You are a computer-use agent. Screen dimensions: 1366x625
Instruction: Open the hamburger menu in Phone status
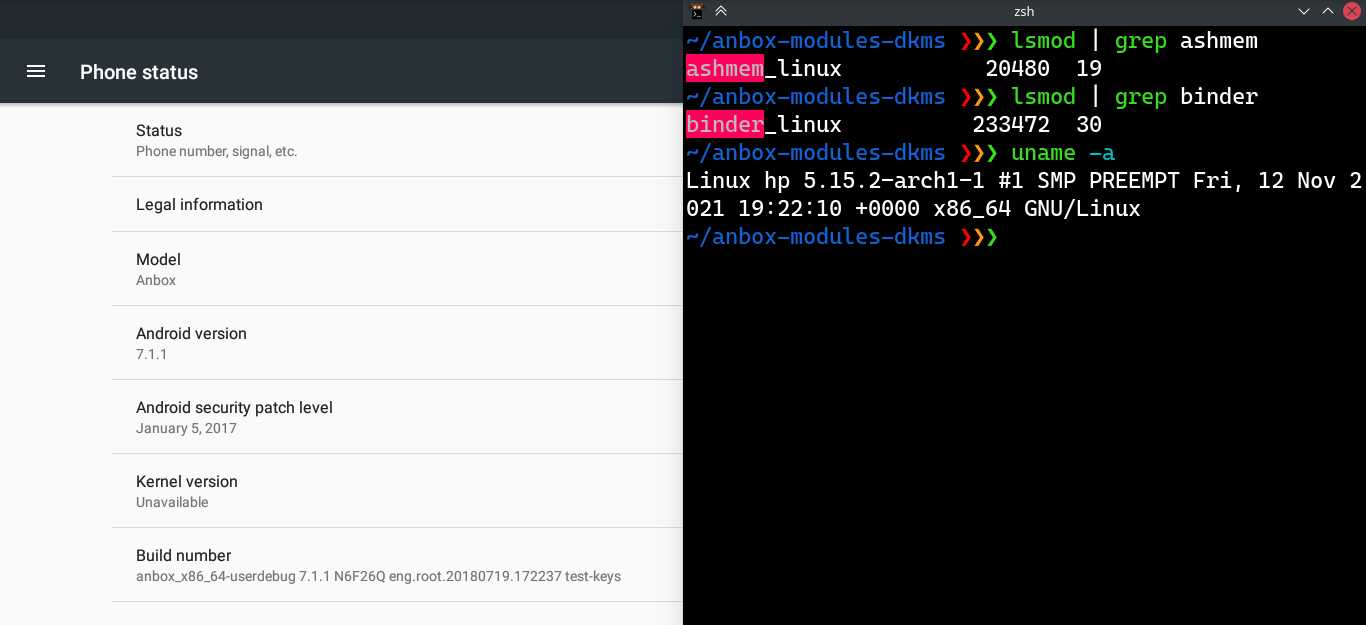tap(36, 72)
